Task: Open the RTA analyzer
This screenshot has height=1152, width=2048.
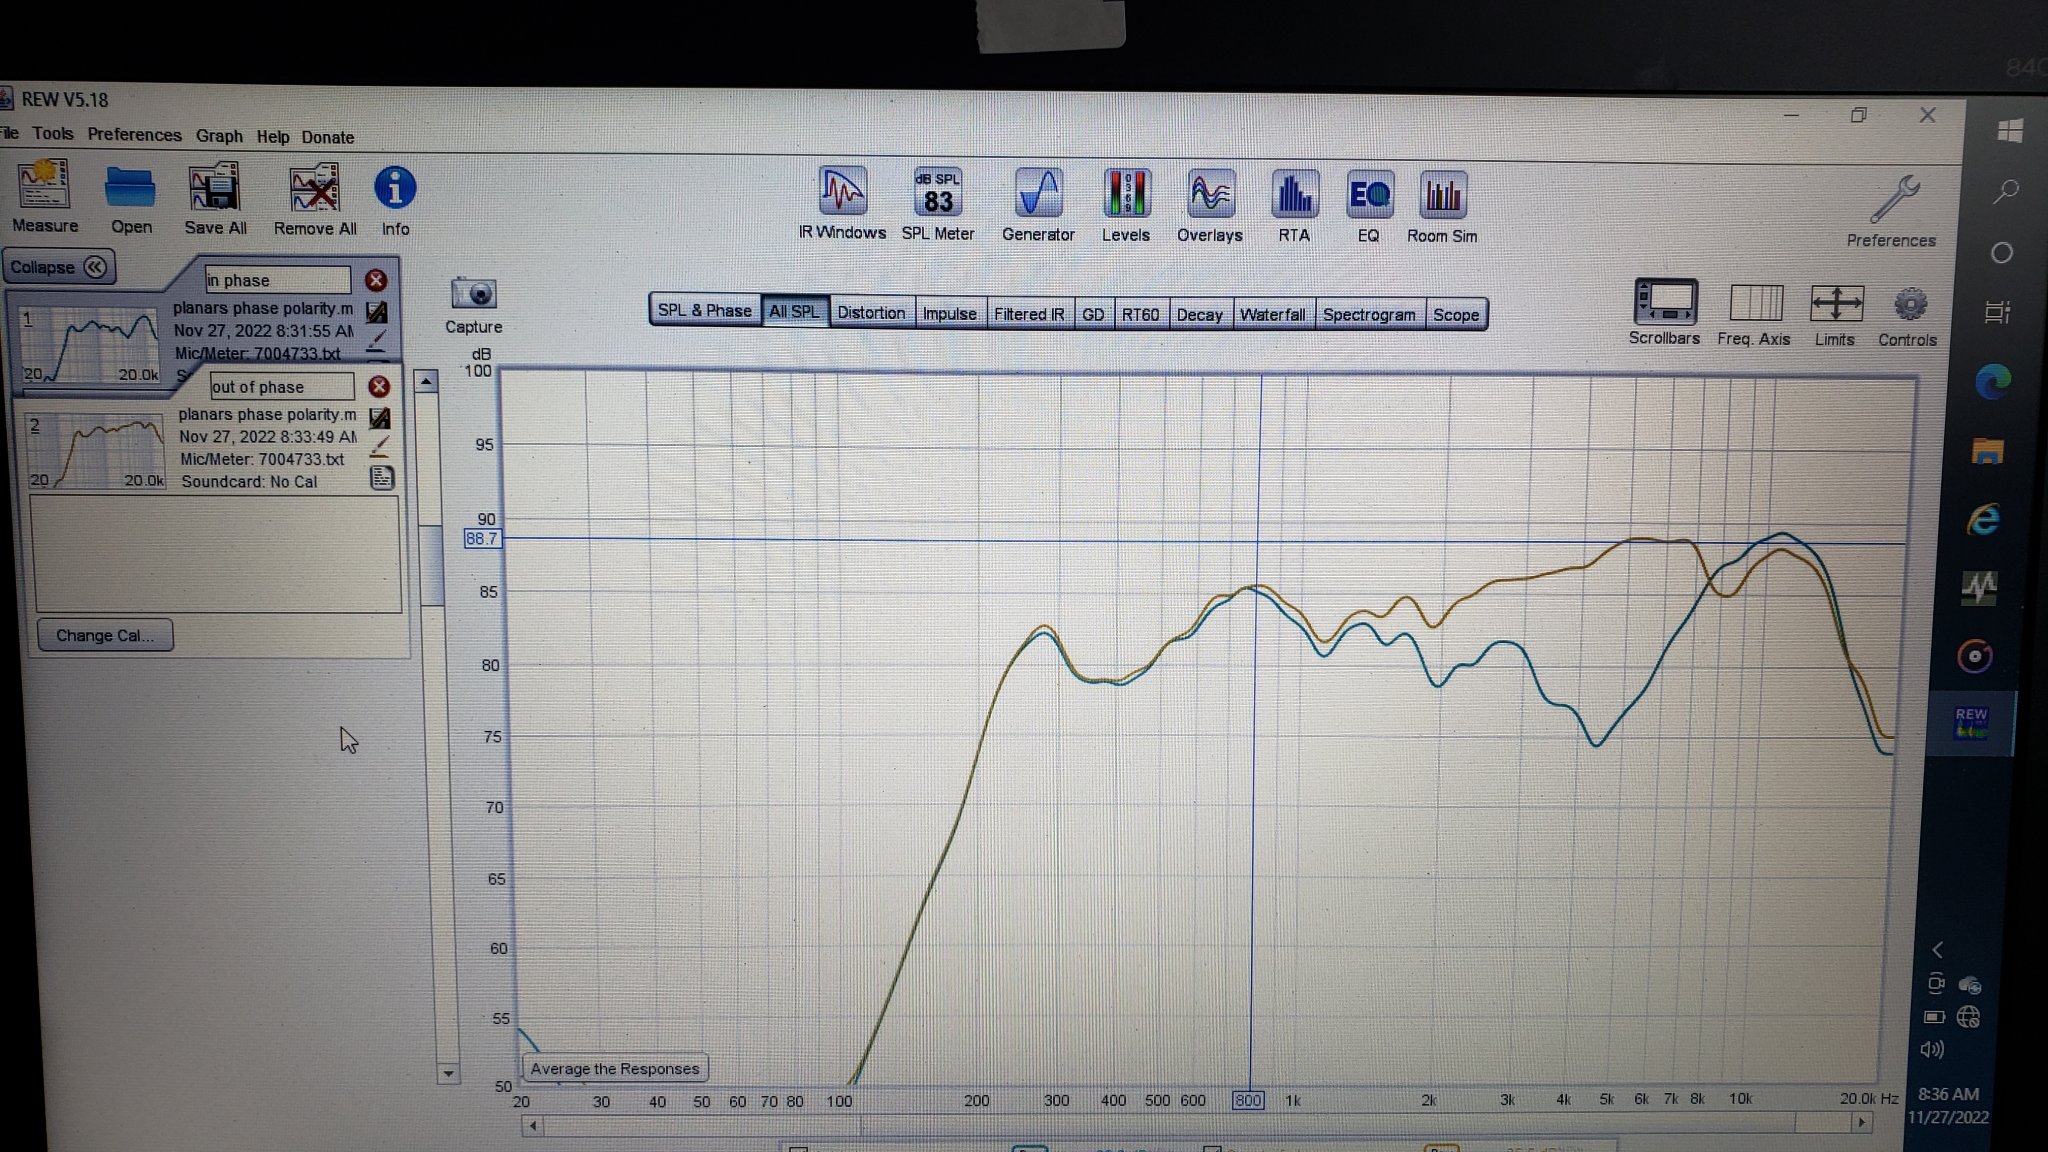Action: [x=1294, y=206]
